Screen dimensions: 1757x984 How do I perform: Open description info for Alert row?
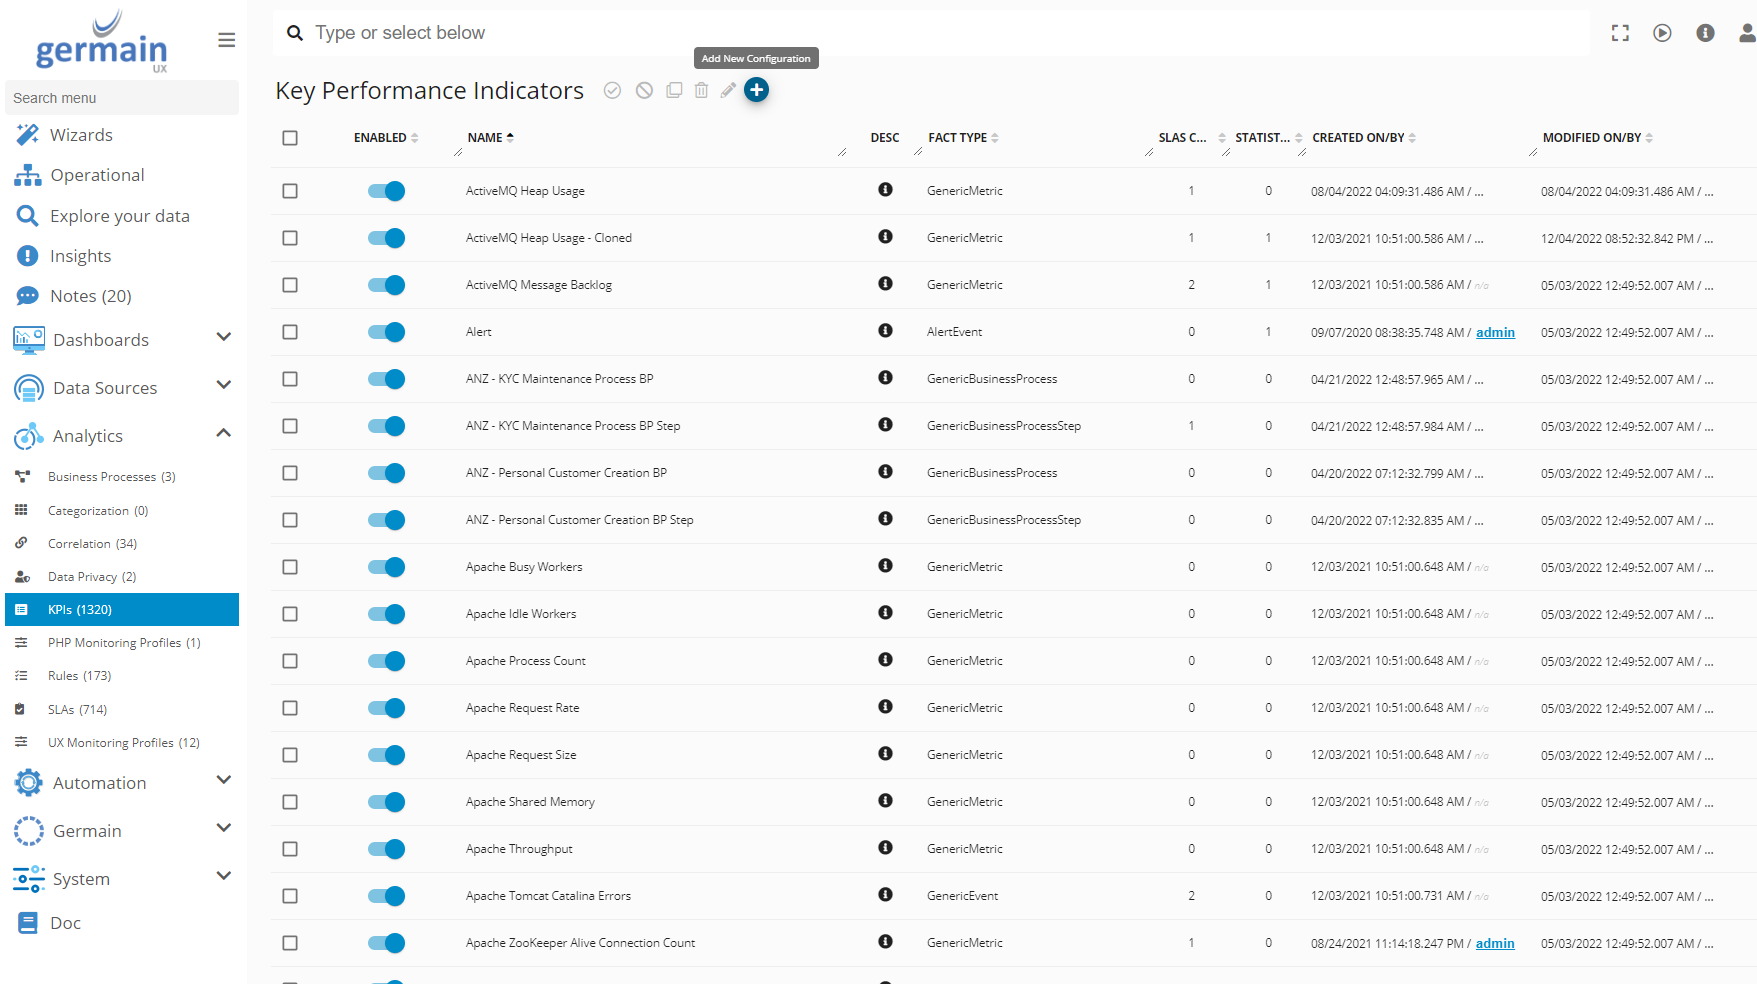[x=885, y=331]
